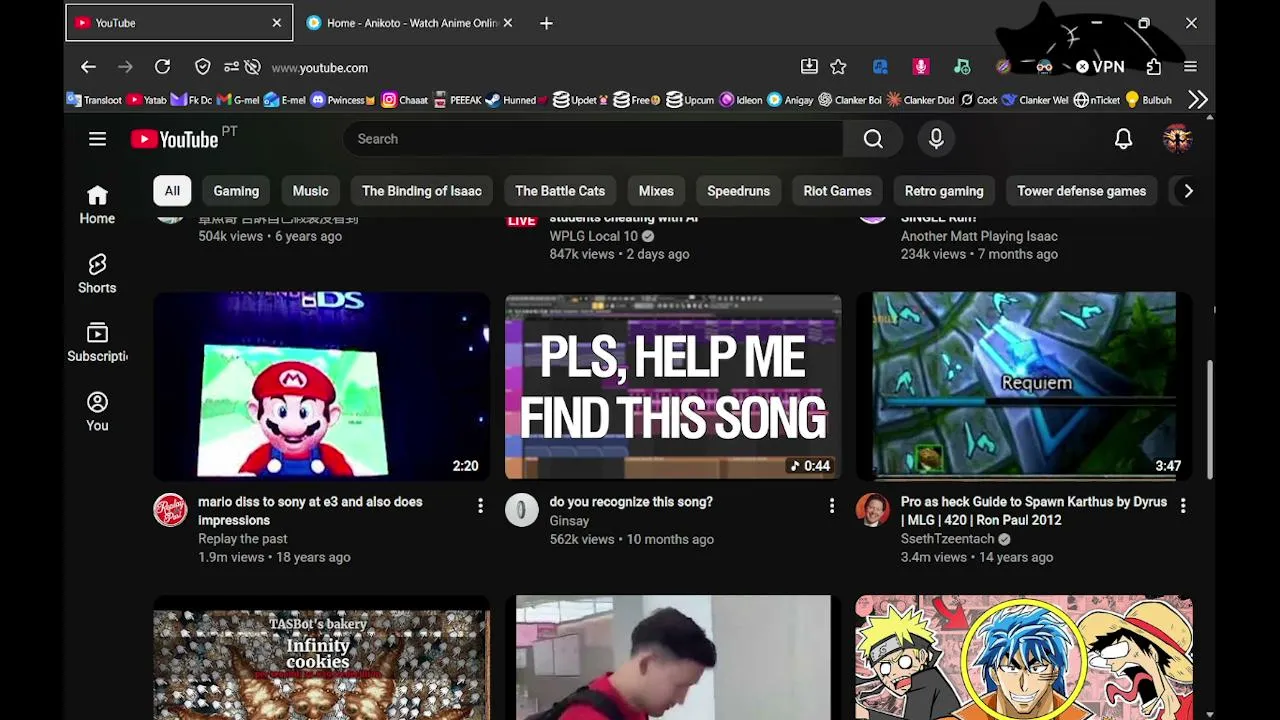Go to Home in the sidebar
This screenshot has width=1280, height=720.
click(x=97, y=204)
